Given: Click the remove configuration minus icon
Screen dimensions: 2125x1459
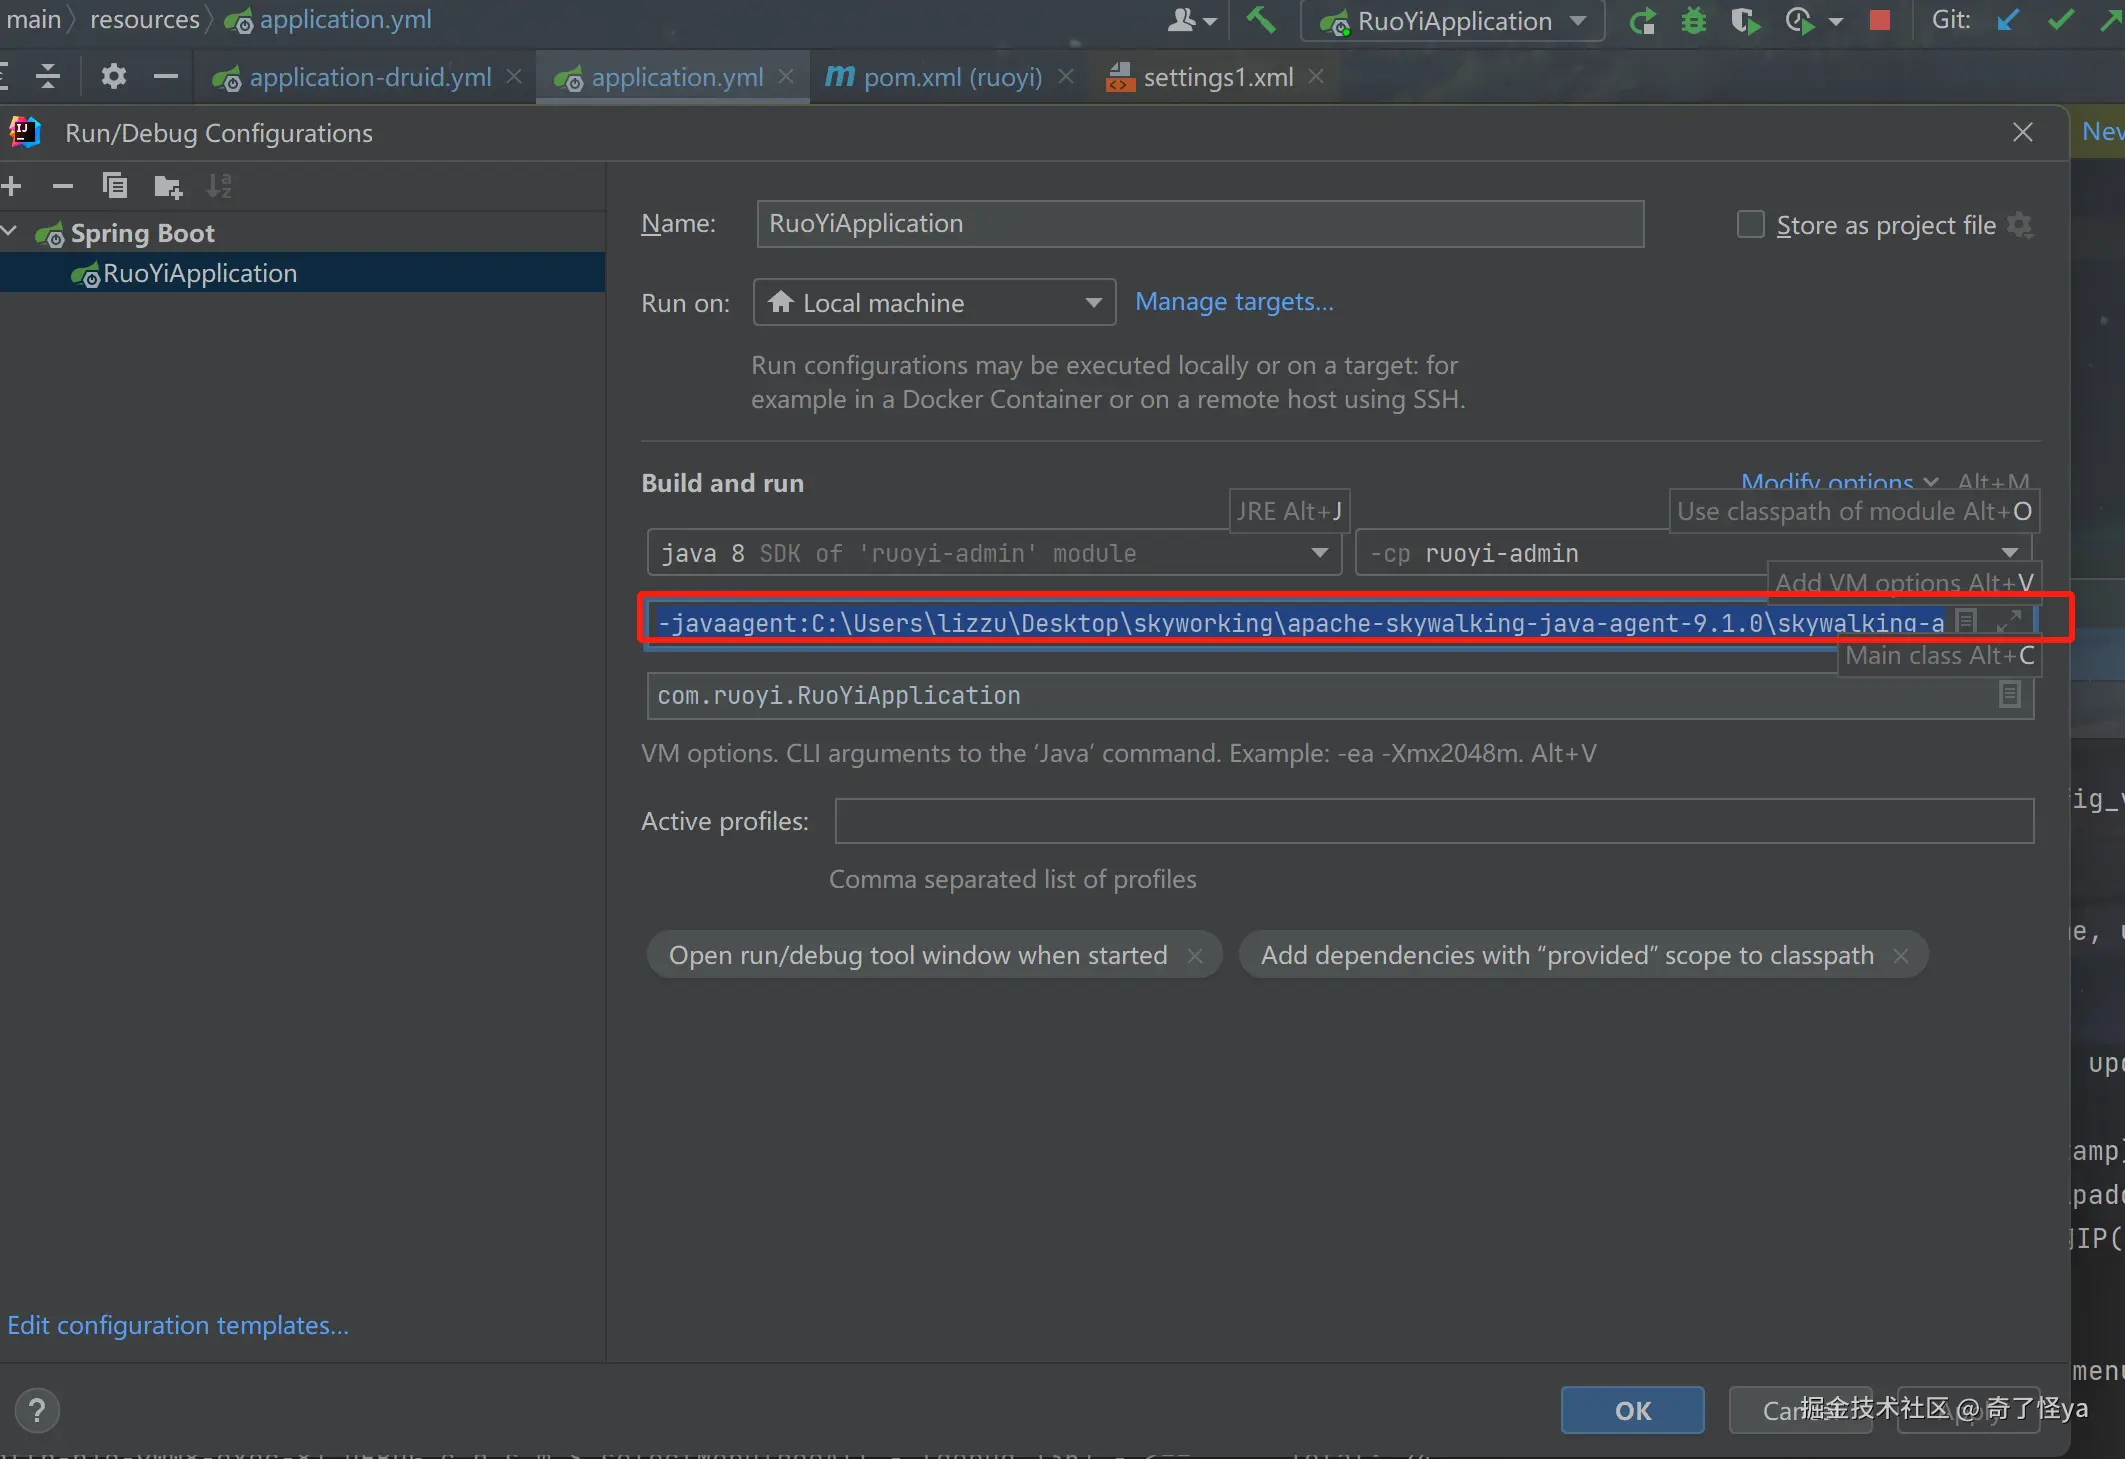Looking at the screenshot, I should point(63,186).
